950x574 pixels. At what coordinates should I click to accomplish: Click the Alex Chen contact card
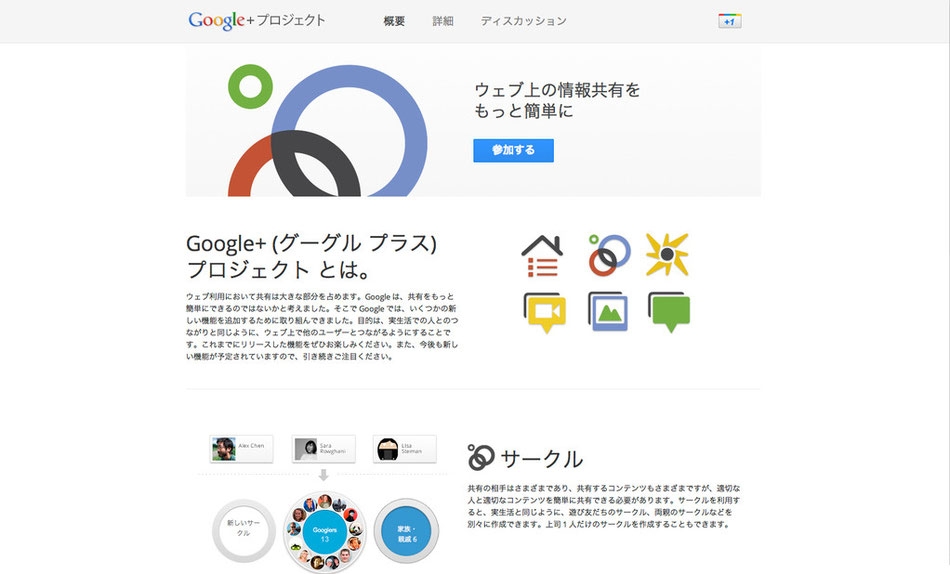point(241,449)
